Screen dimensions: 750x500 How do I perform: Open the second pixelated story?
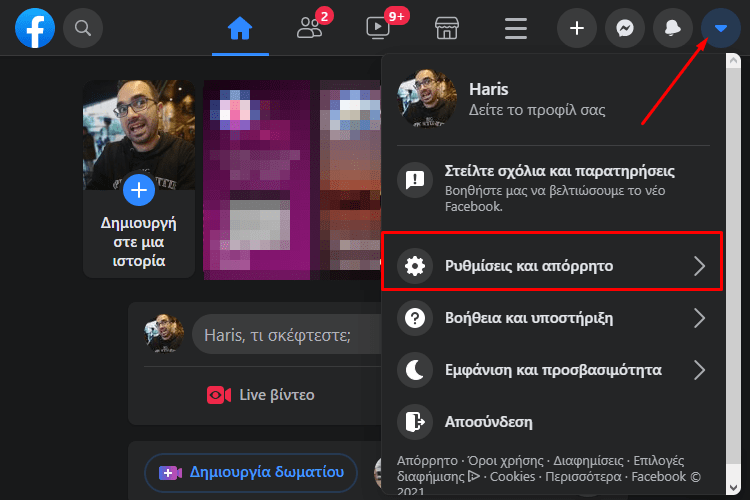[x=350, y=180]
